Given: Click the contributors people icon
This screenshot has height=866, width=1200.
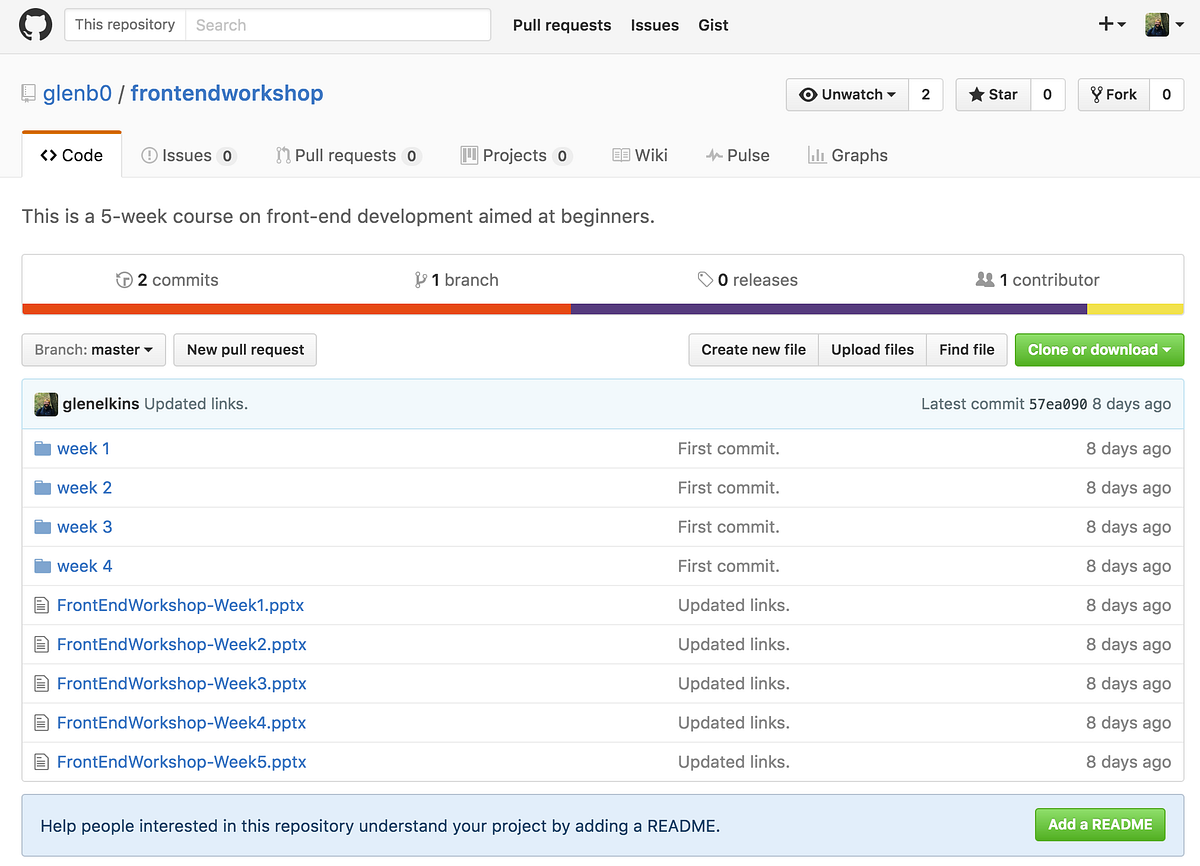Looking at the screenshot, I should coord(985,280).
